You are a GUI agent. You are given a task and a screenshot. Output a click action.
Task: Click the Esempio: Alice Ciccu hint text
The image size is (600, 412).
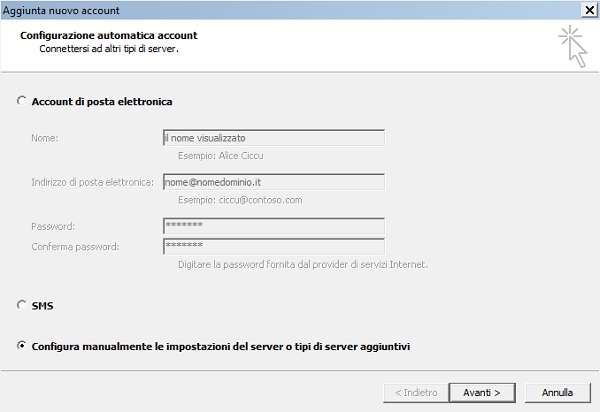221,156
